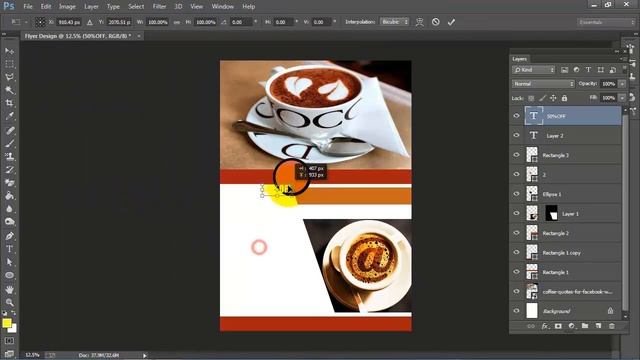Click the rotation angle input field
The image size is (640, 360).
coord(241,22)
